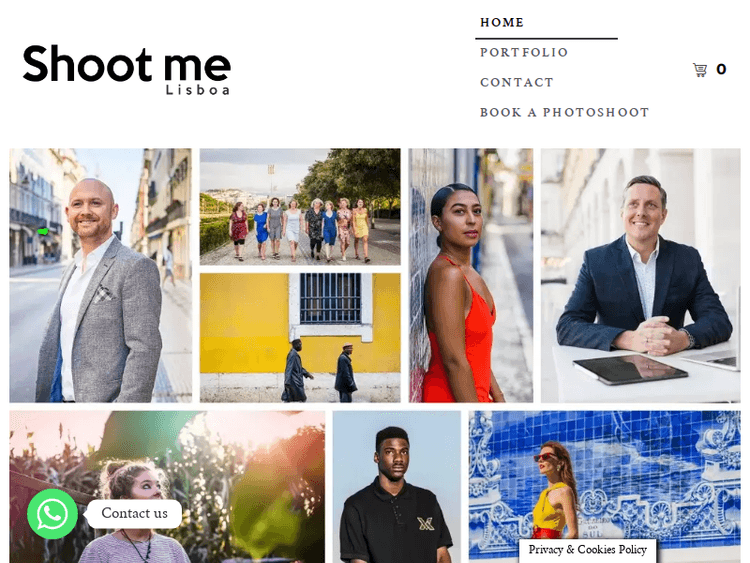750x563 pixels.
Task: Open Book a Photoshoot link
Action: click(x=564, y=112)
